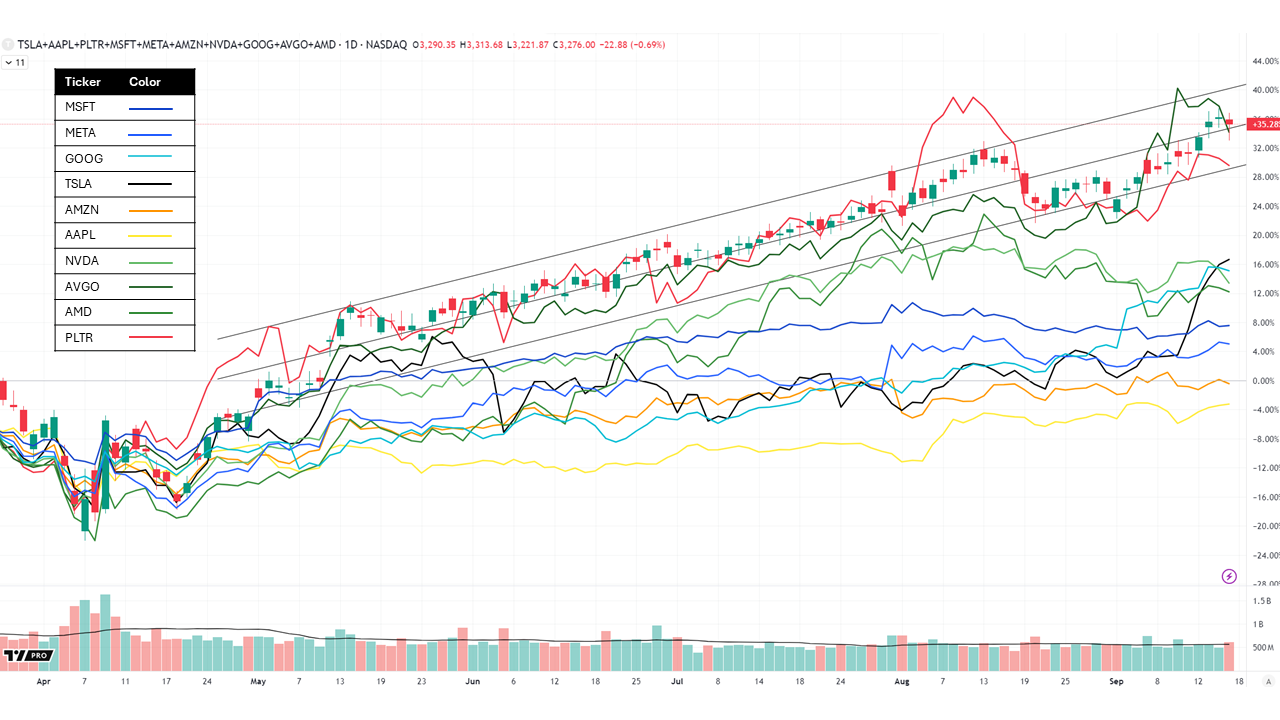Select the AMZN orange line swatch

(x=151, y=210)
